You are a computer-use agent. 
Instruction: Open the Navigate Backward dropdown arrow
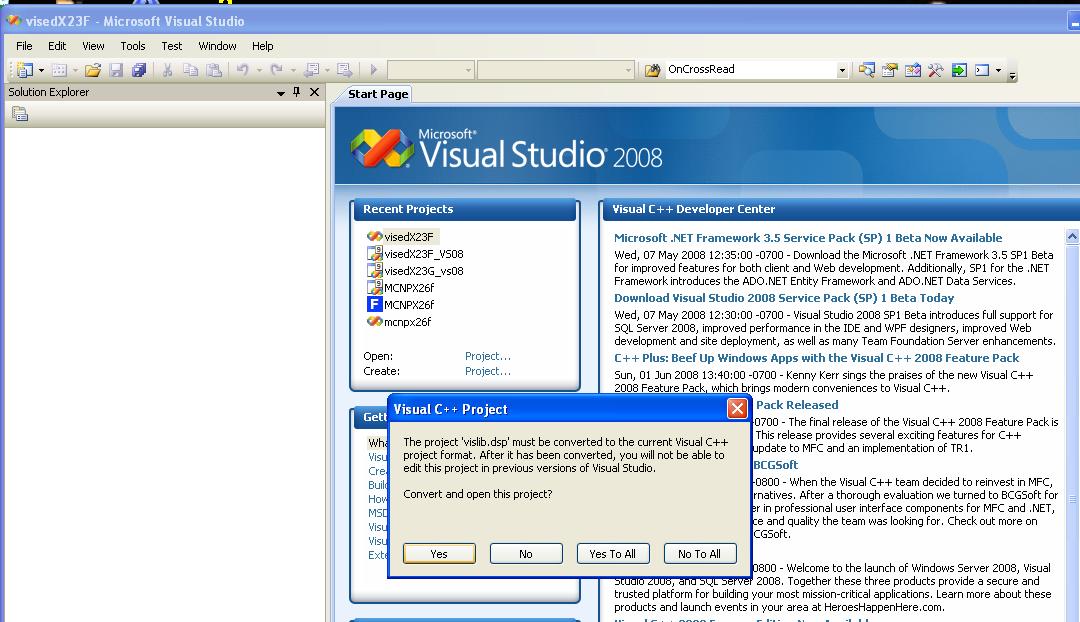point(326,70)
